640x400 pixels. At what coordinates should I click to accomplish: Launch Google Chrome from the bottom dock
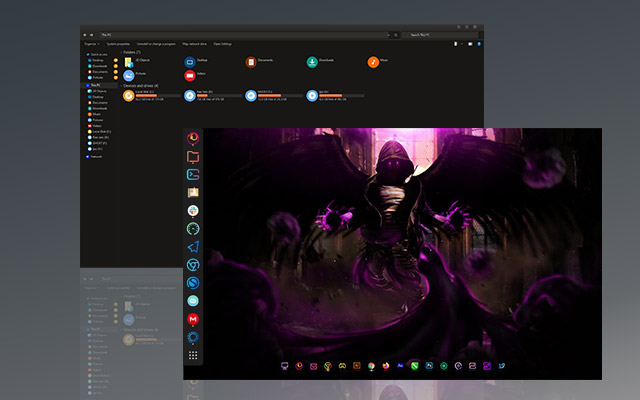[x=371, y=366]
